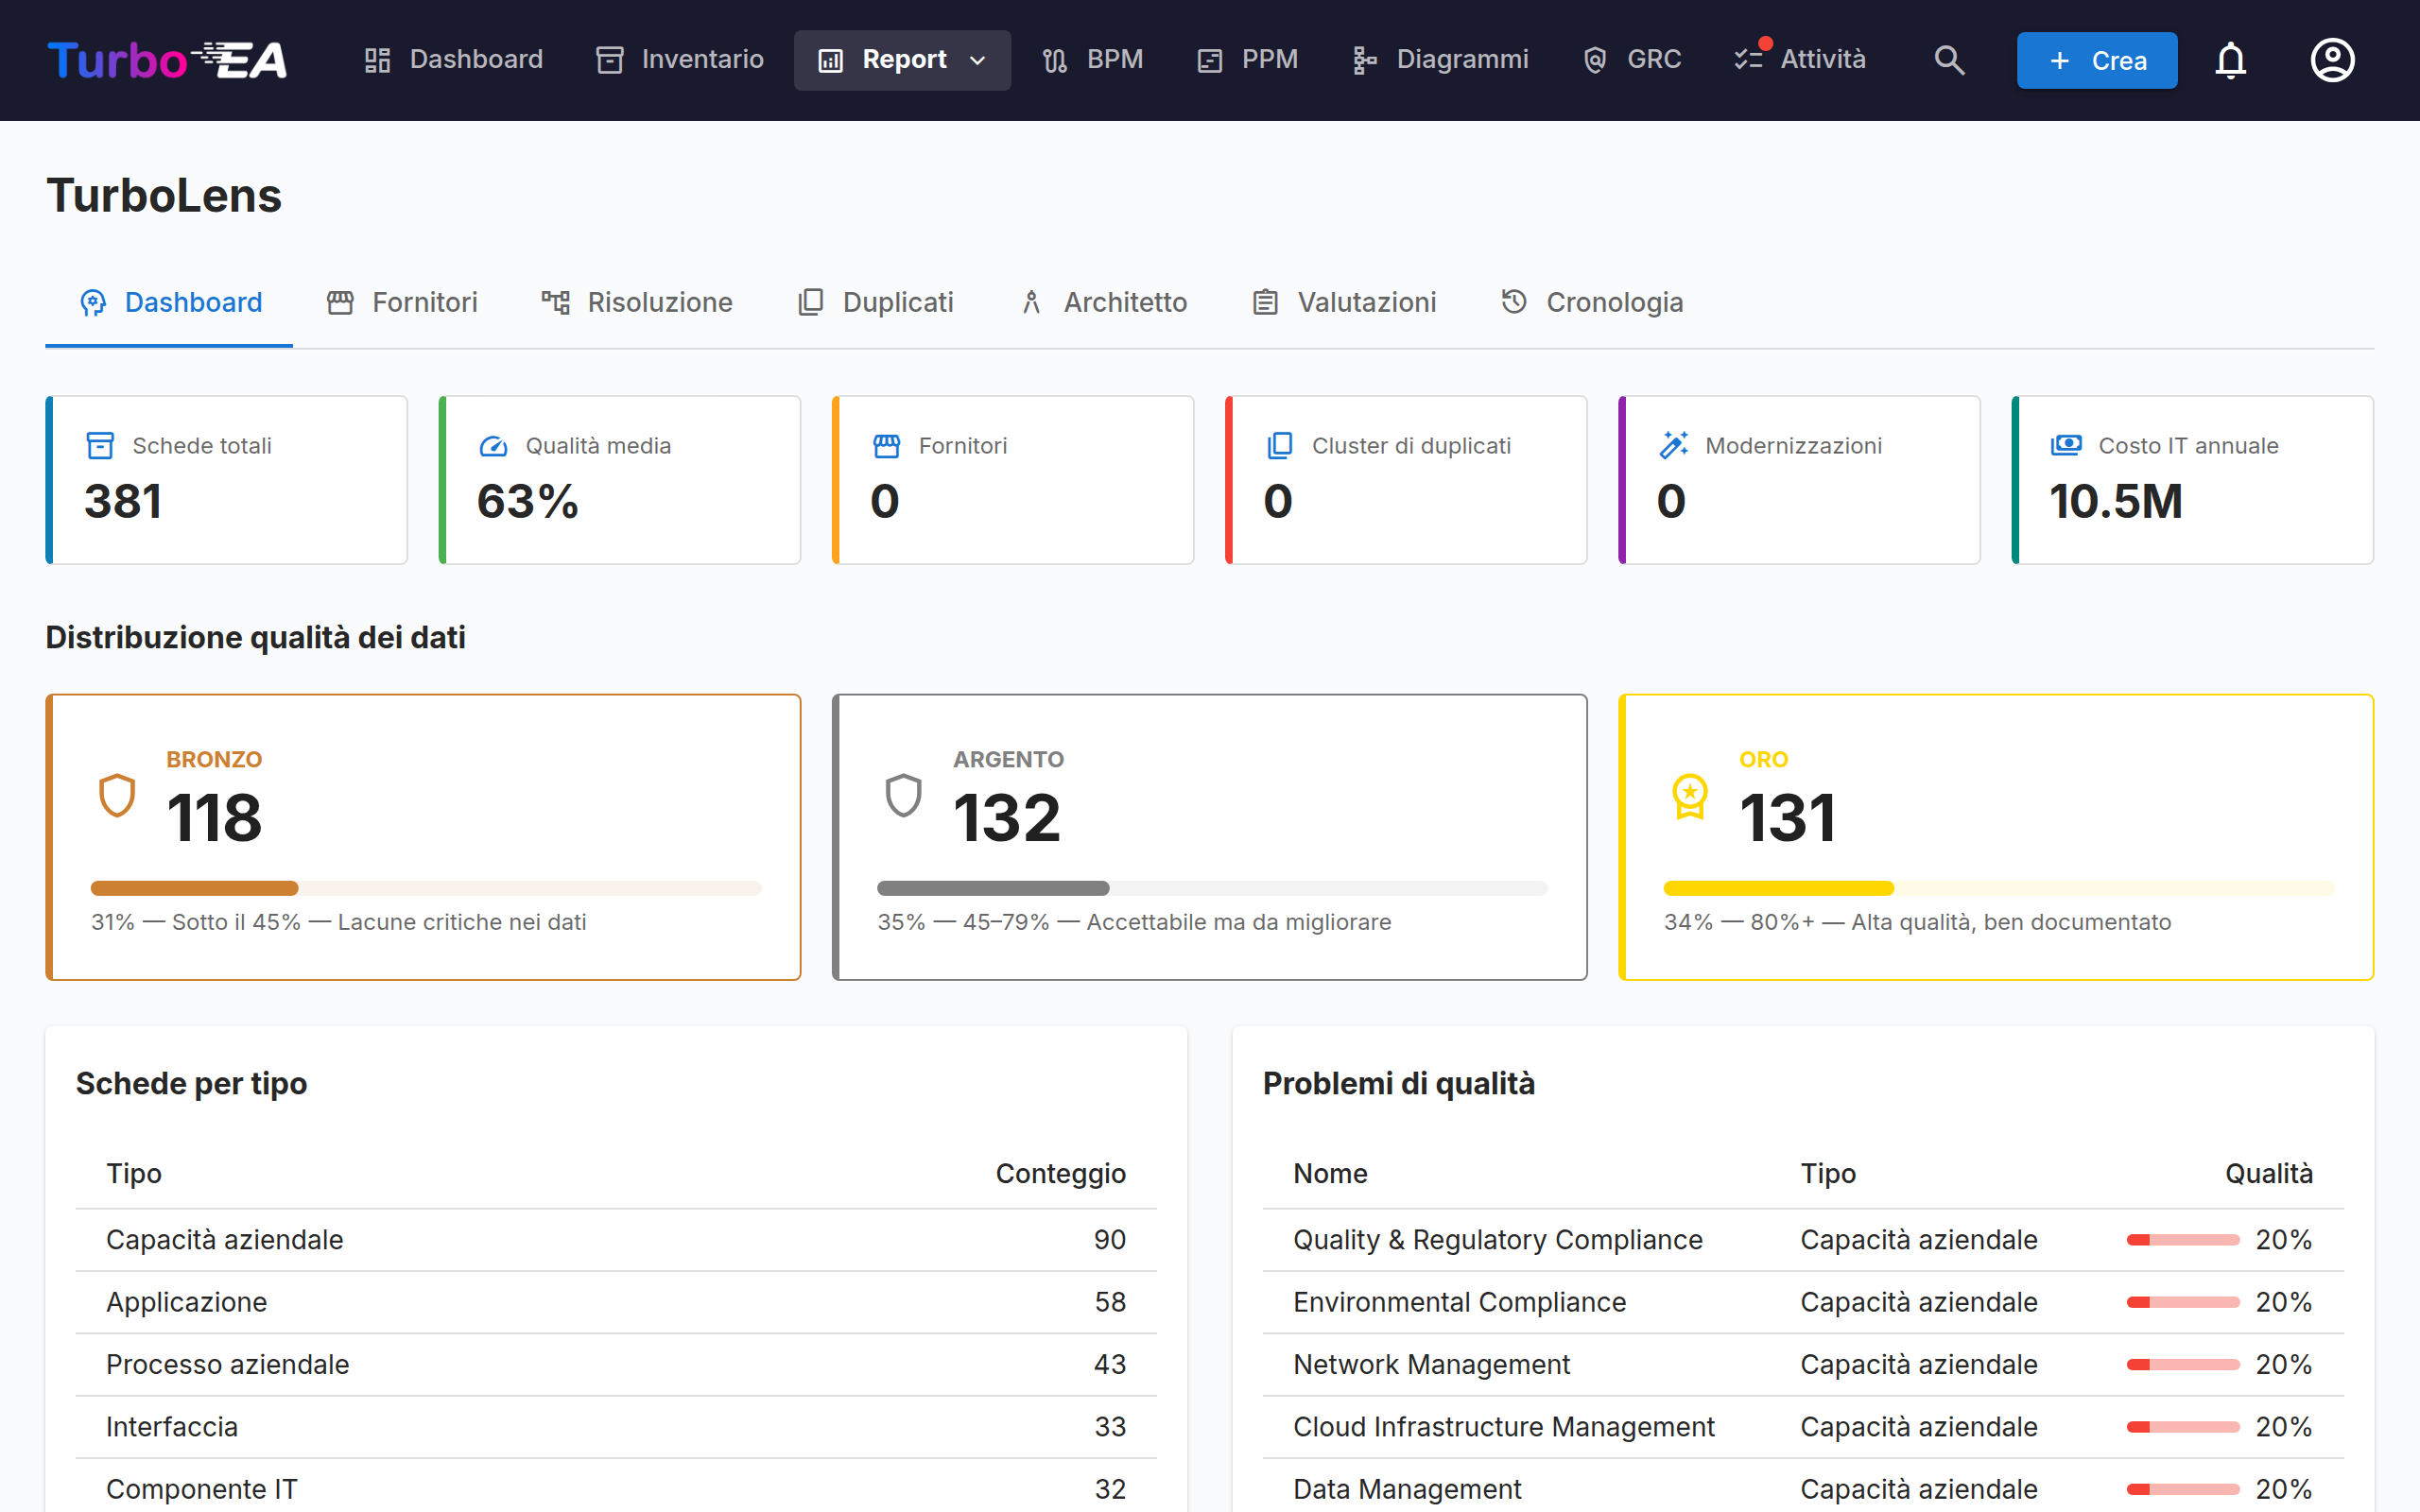The width and height of the screenshot is (2420, 1512).
Task: Open the user account avatar
Action: tap(2332, 60)
